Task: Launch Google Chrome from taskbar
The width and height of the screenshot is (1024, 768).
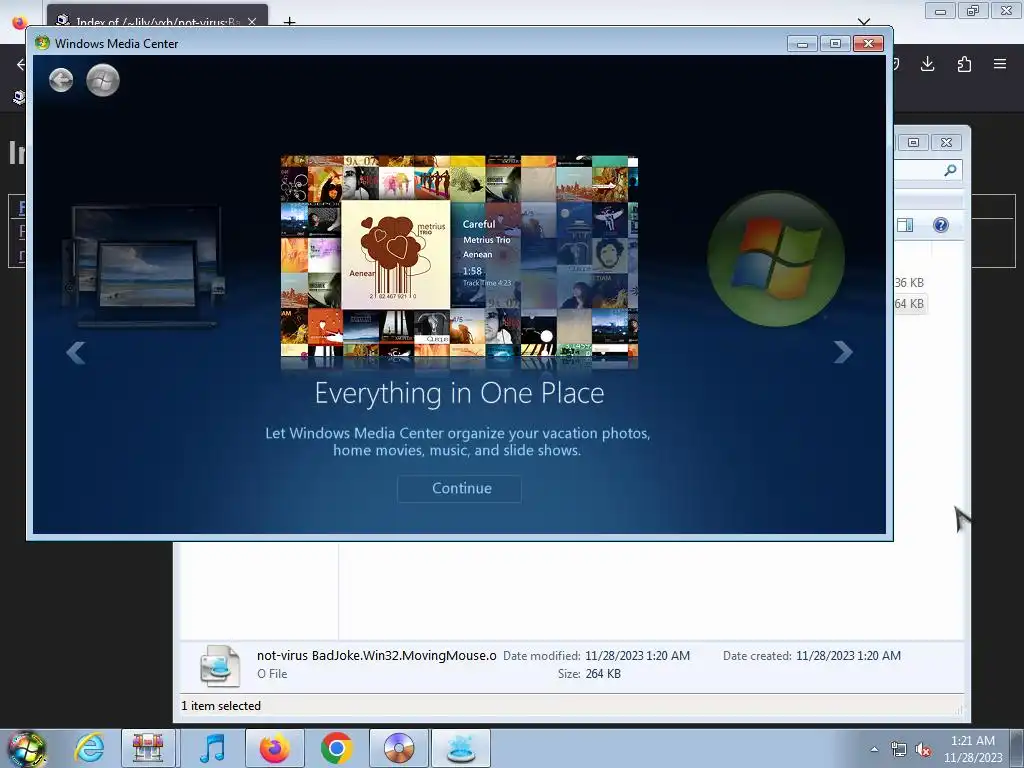Action: pyautogui.click(x=336, y=748)
